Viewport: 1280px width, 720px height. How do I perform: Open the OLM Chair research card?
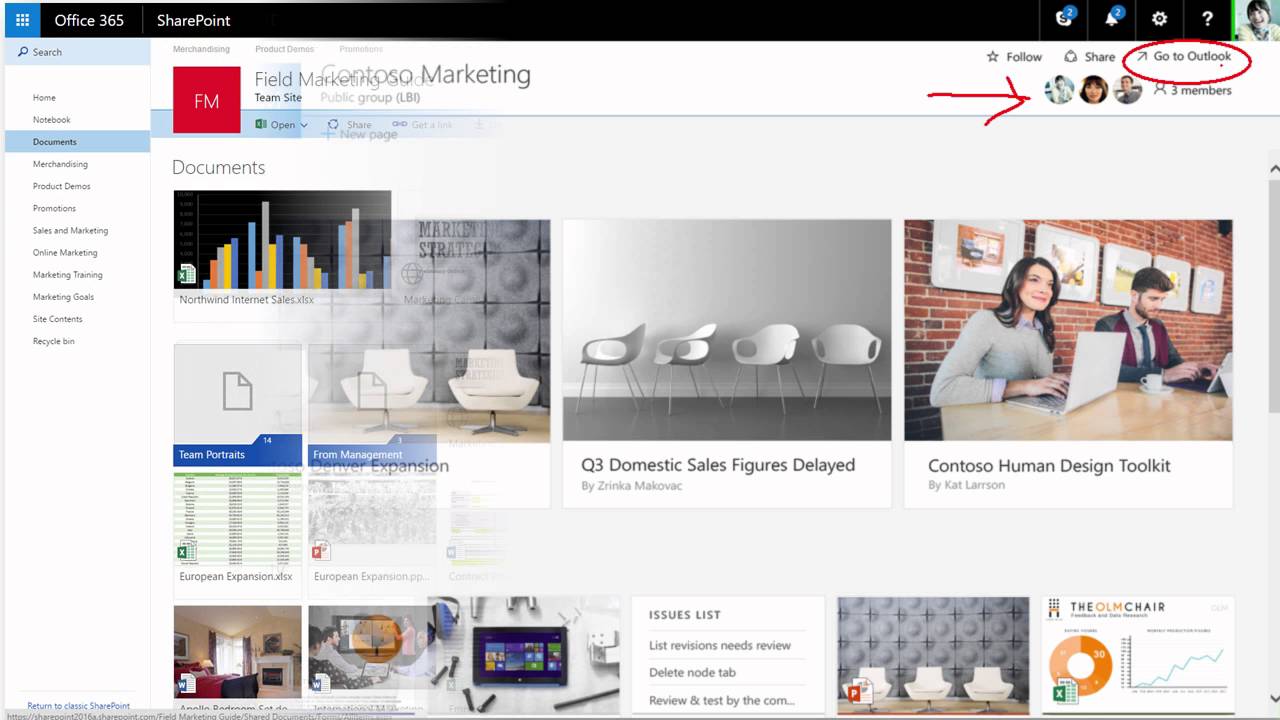tap(1138, 655)
